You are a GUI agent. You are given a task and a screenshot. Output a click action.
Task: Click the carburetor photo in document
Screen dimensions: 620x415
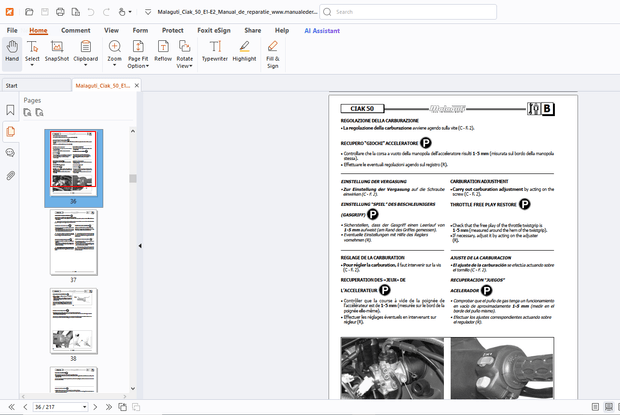[x=392, y=368]
